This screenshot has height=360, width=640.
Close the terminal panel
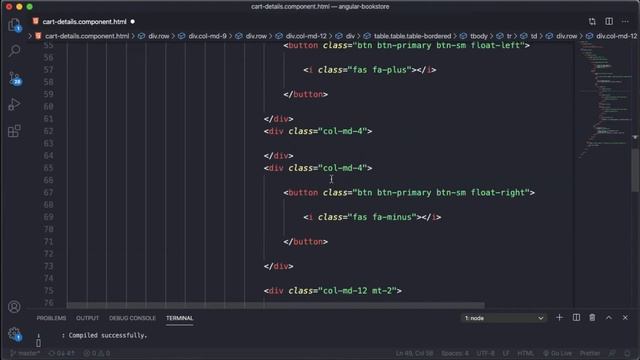tap(625, 318)
